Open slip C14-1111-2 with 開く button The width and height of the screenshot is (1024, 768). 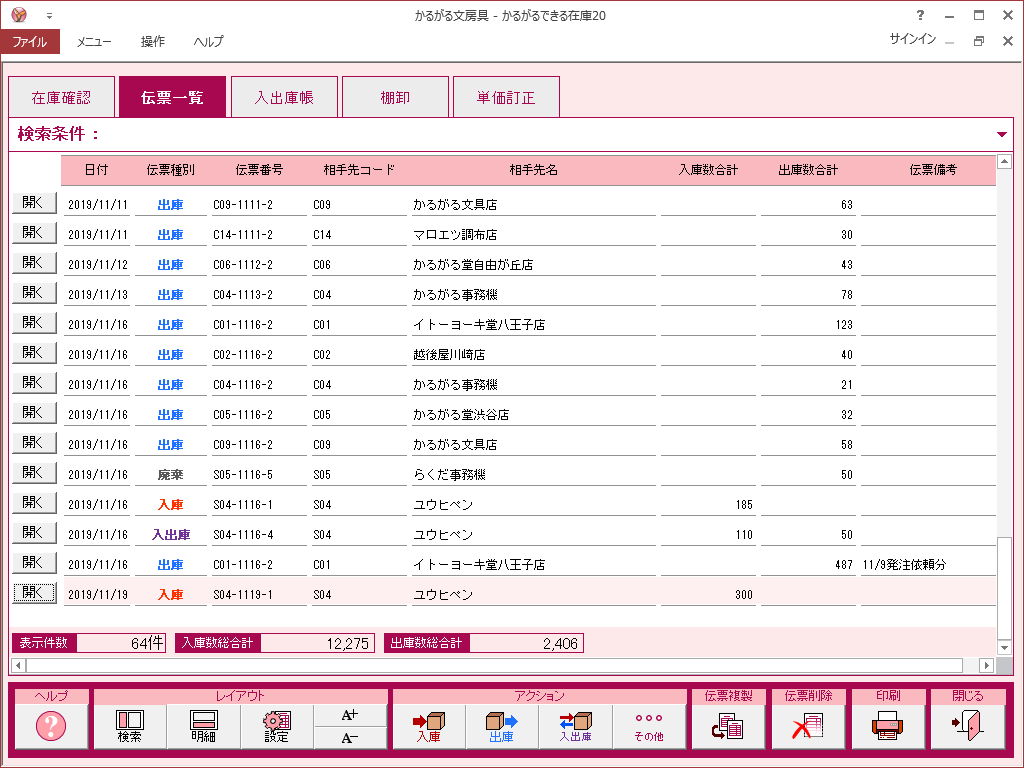point(34,233)
